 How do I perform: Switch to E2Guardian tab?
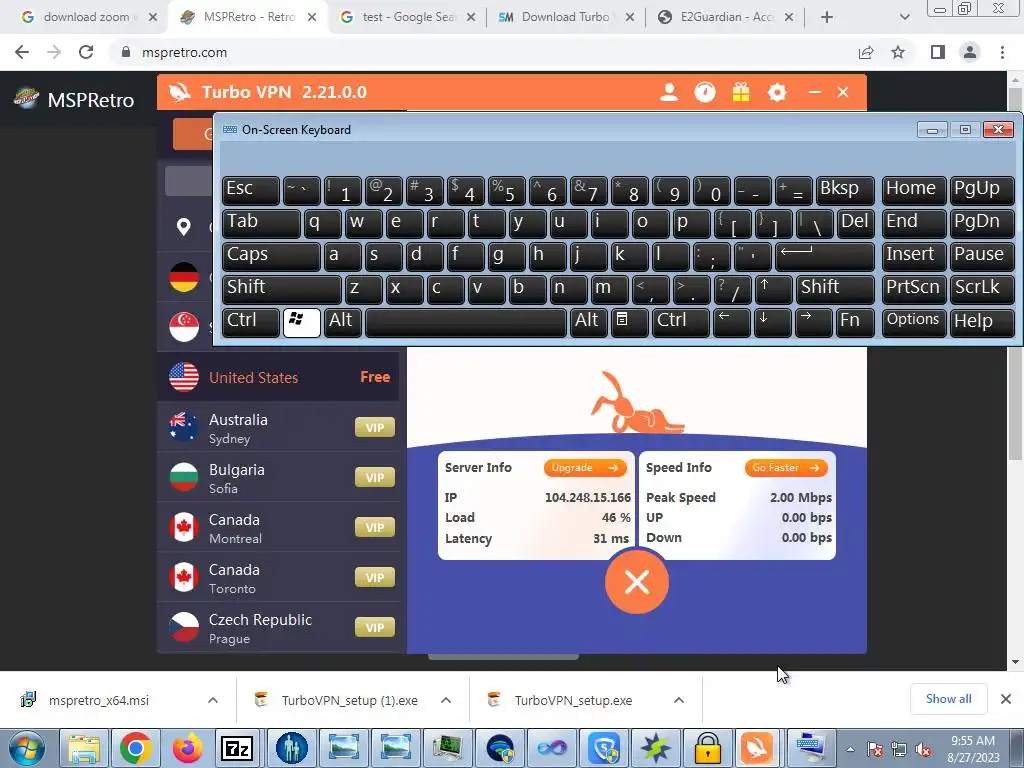[x=725, y=17]
